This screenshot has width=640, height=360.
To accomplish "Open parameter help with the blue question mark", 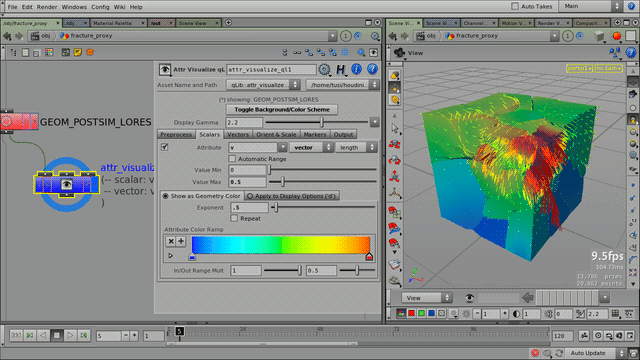I will coord(372,69).
